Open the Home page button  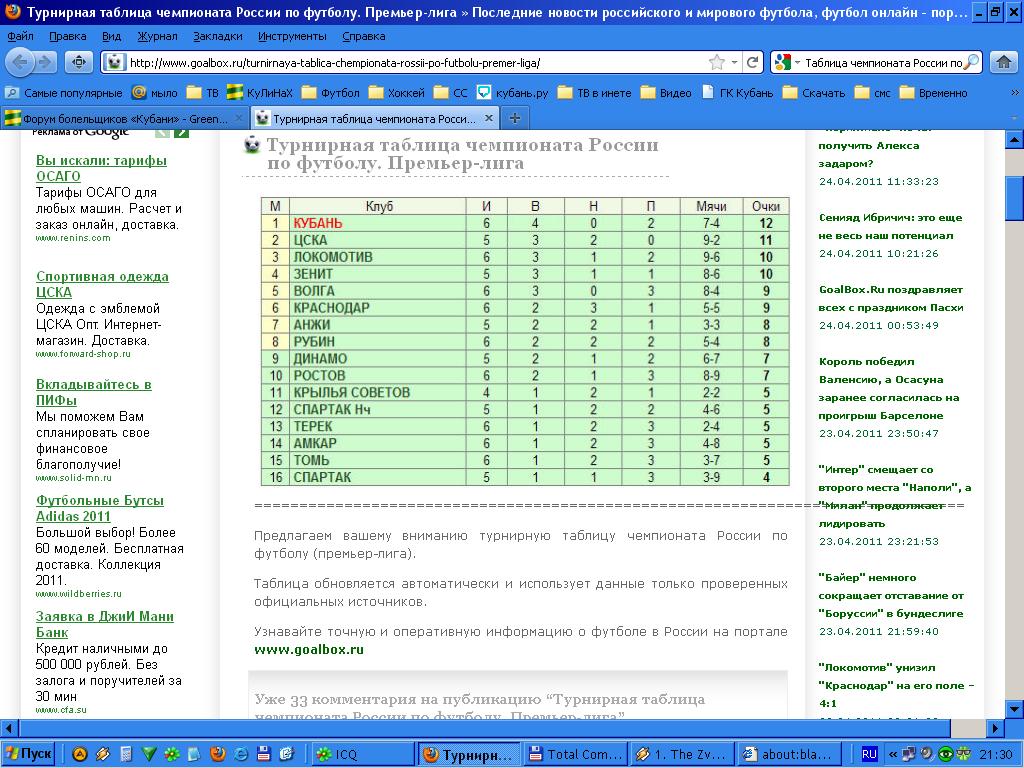(1004, 63)
